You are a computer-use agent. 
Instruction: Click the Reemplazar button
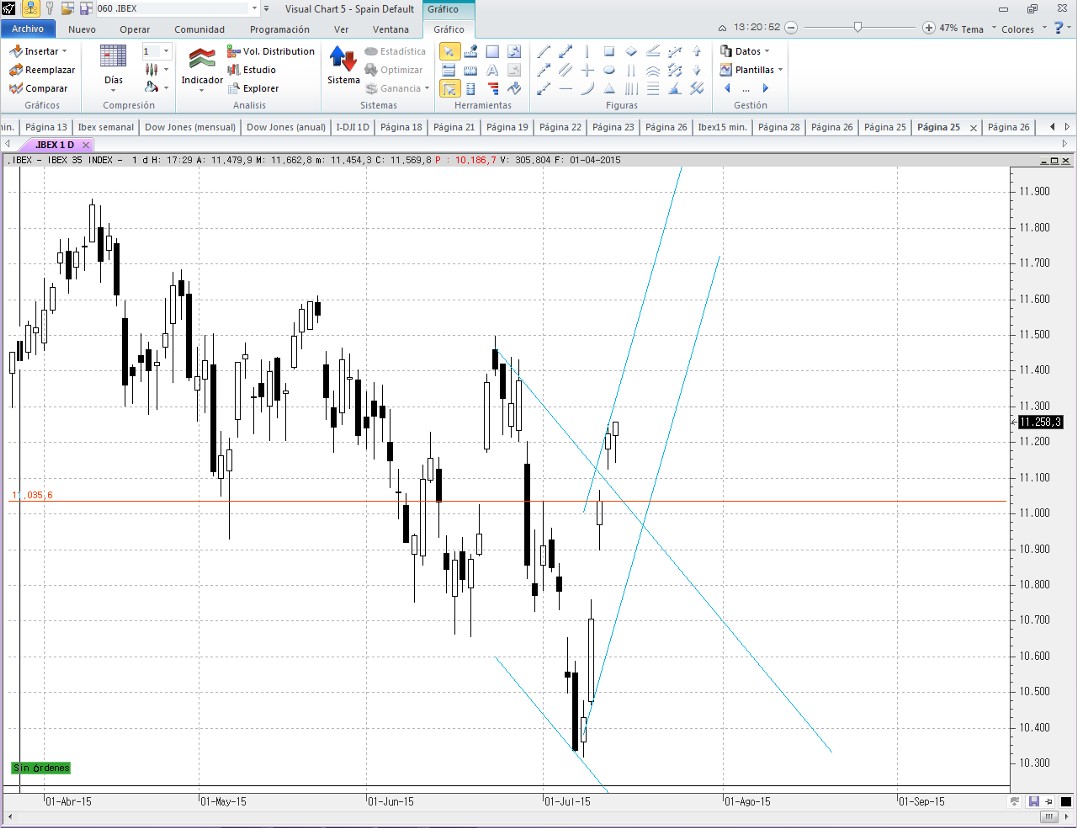tap(42, 70)
